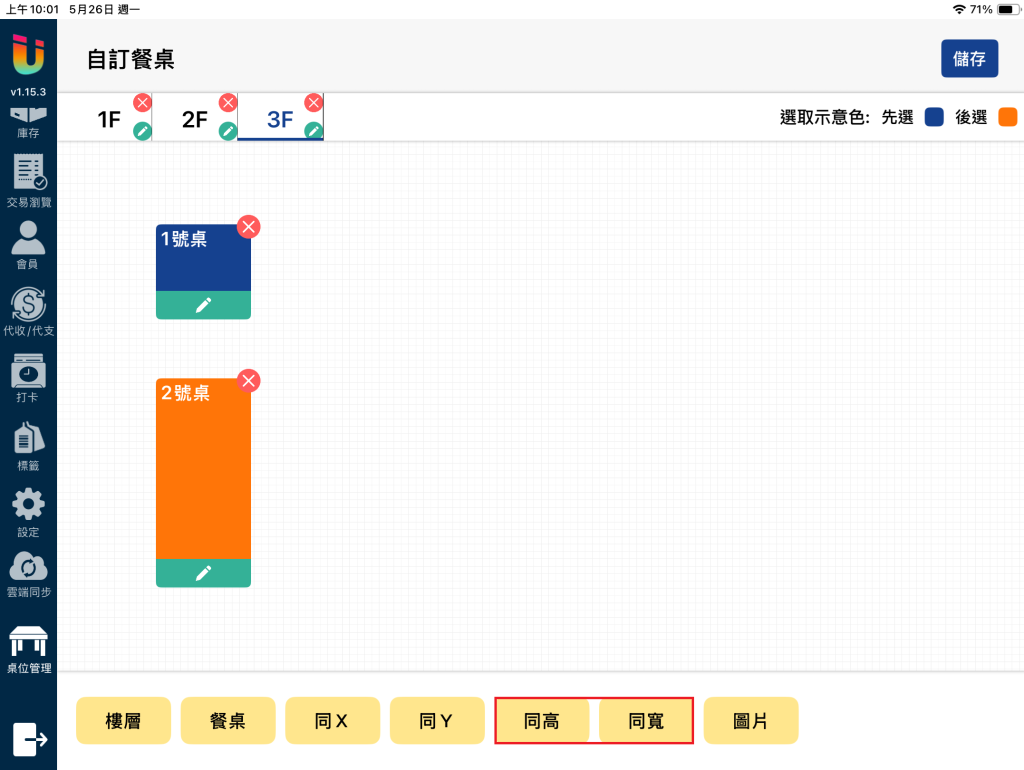The width and height of the screenshot is (1024, 770).
Task: Open the 打卡 clock-in icon
Action: coord(28,378)
